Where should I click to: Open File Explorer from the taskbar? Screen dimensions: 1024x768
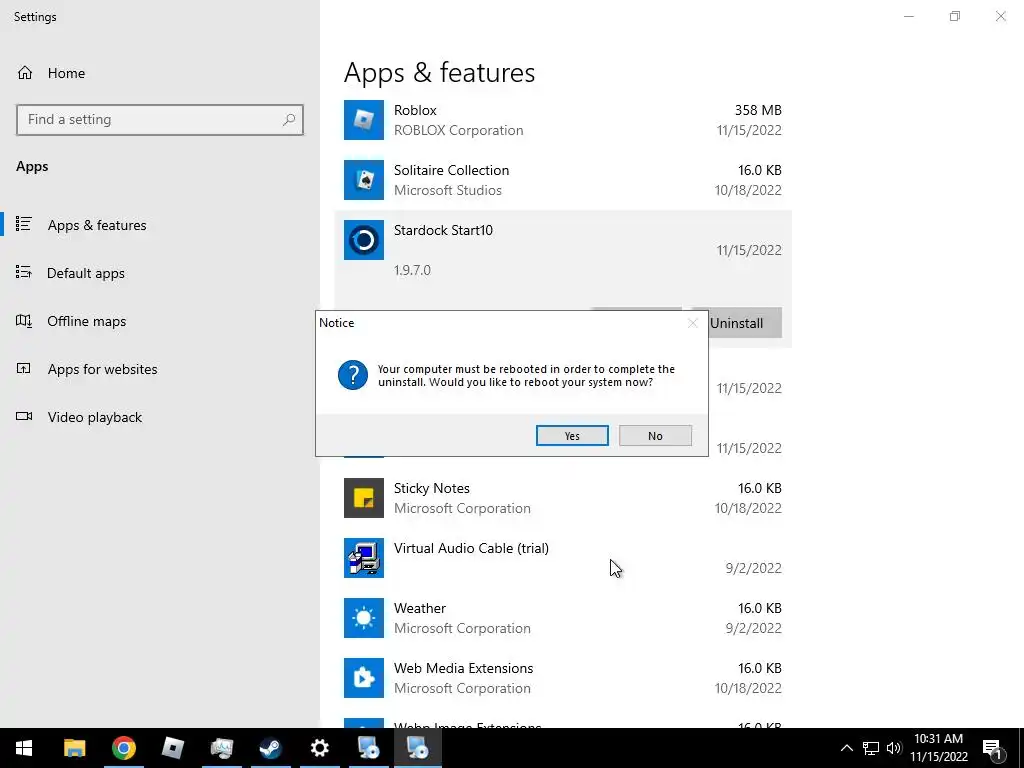[74, 748]
